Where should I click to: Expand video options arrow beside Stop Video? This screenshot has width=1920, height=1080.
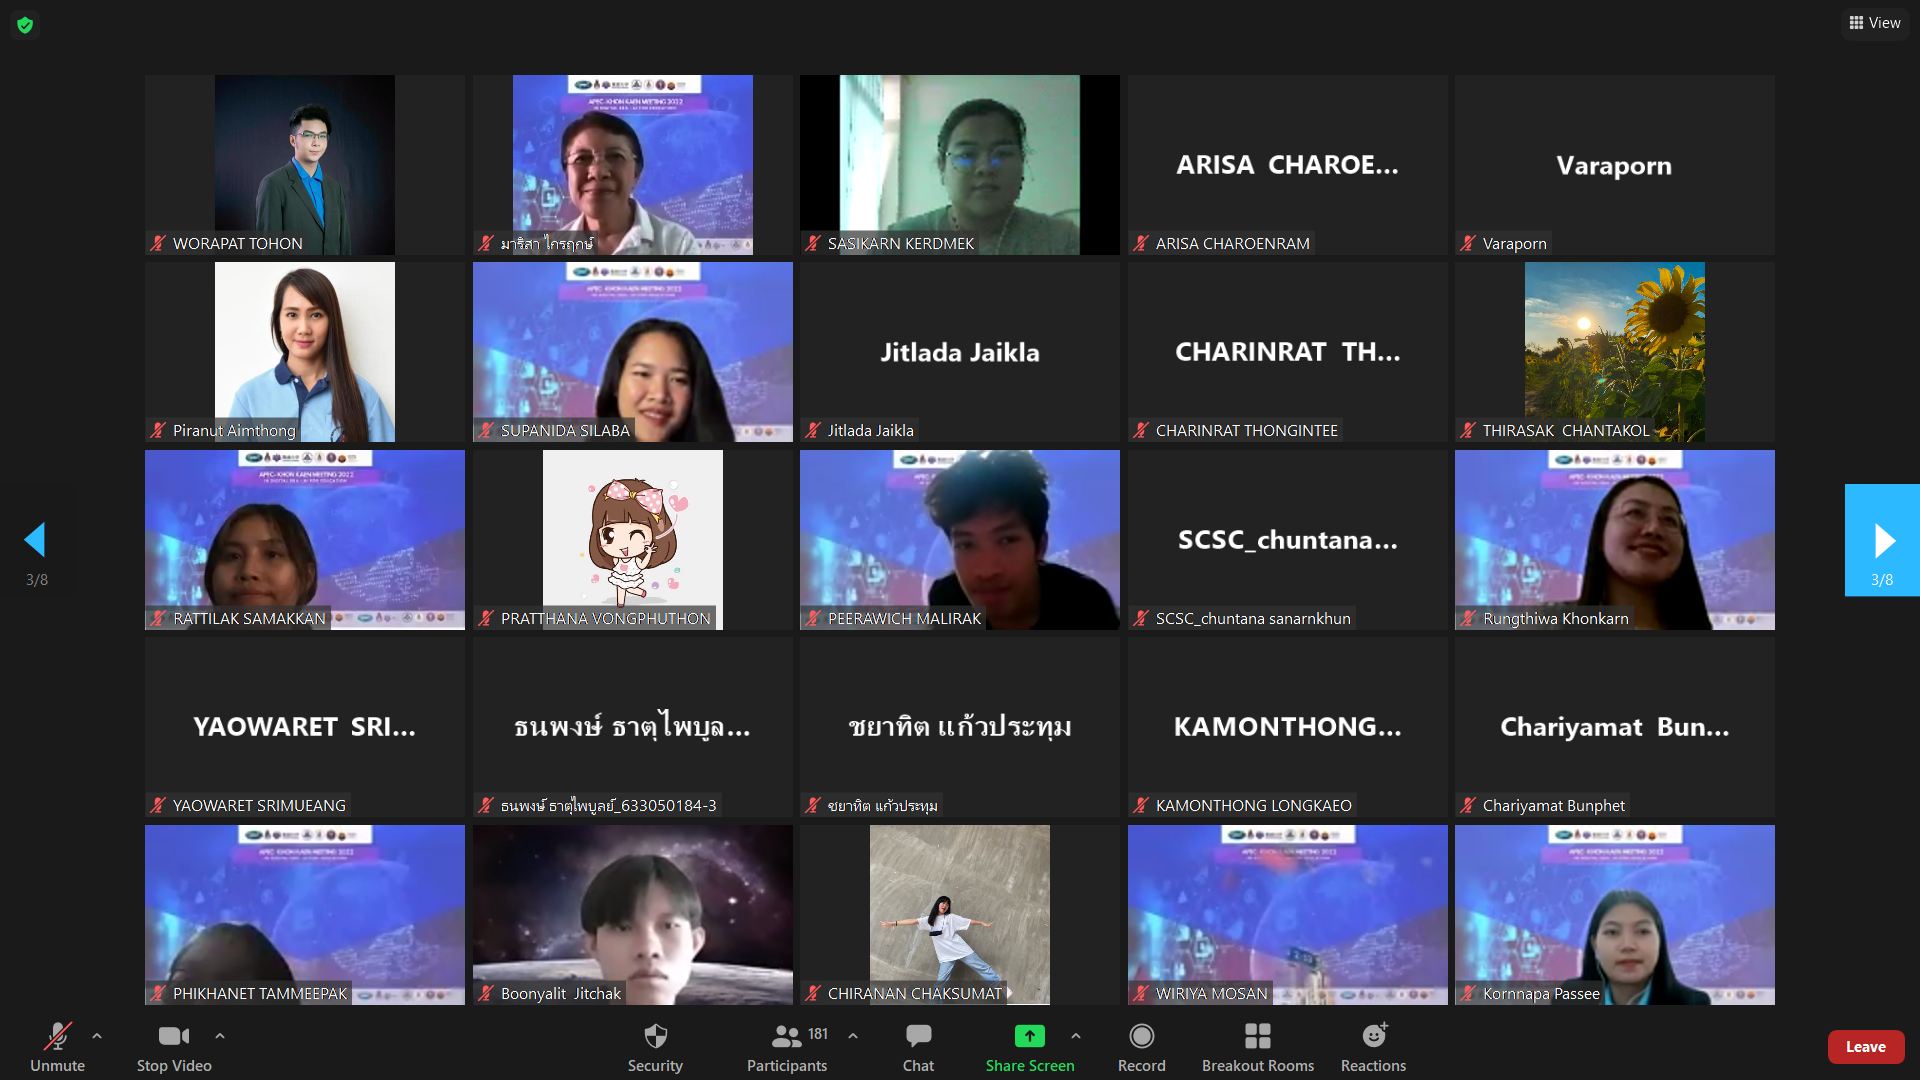[220, 1036]
